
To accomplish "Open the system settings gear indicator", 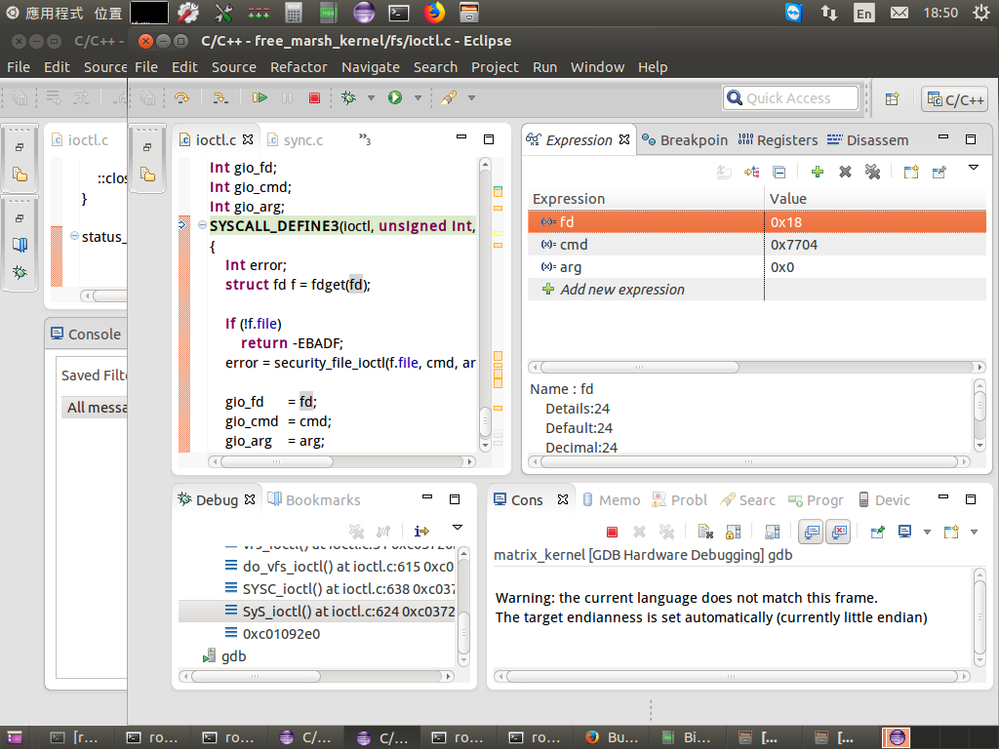I will click(x=981, y=12).
